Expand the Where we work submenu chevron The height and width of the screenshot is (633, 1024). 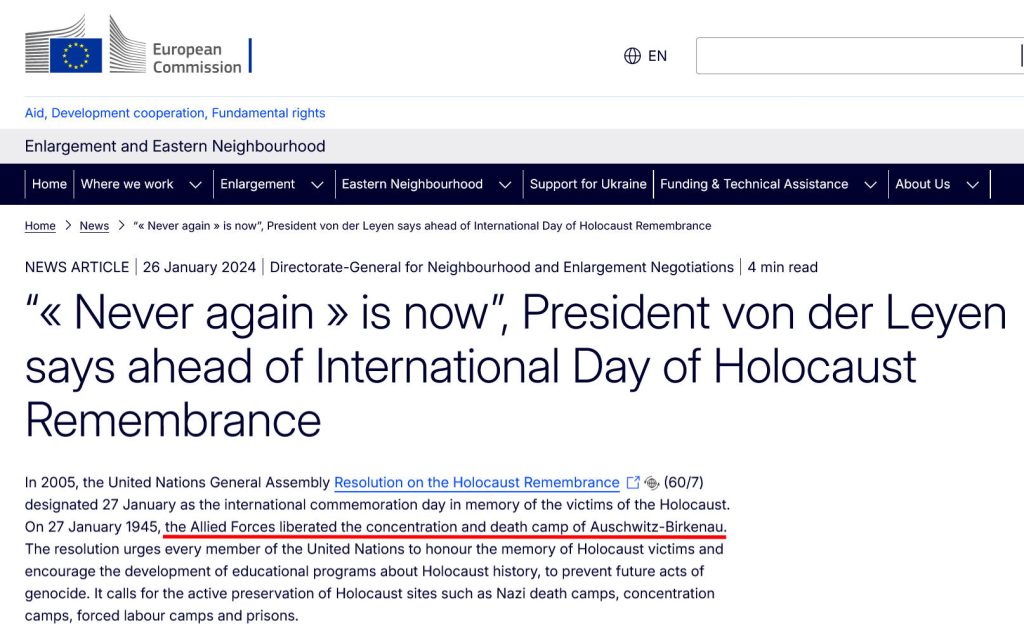(x=195, y=184)
